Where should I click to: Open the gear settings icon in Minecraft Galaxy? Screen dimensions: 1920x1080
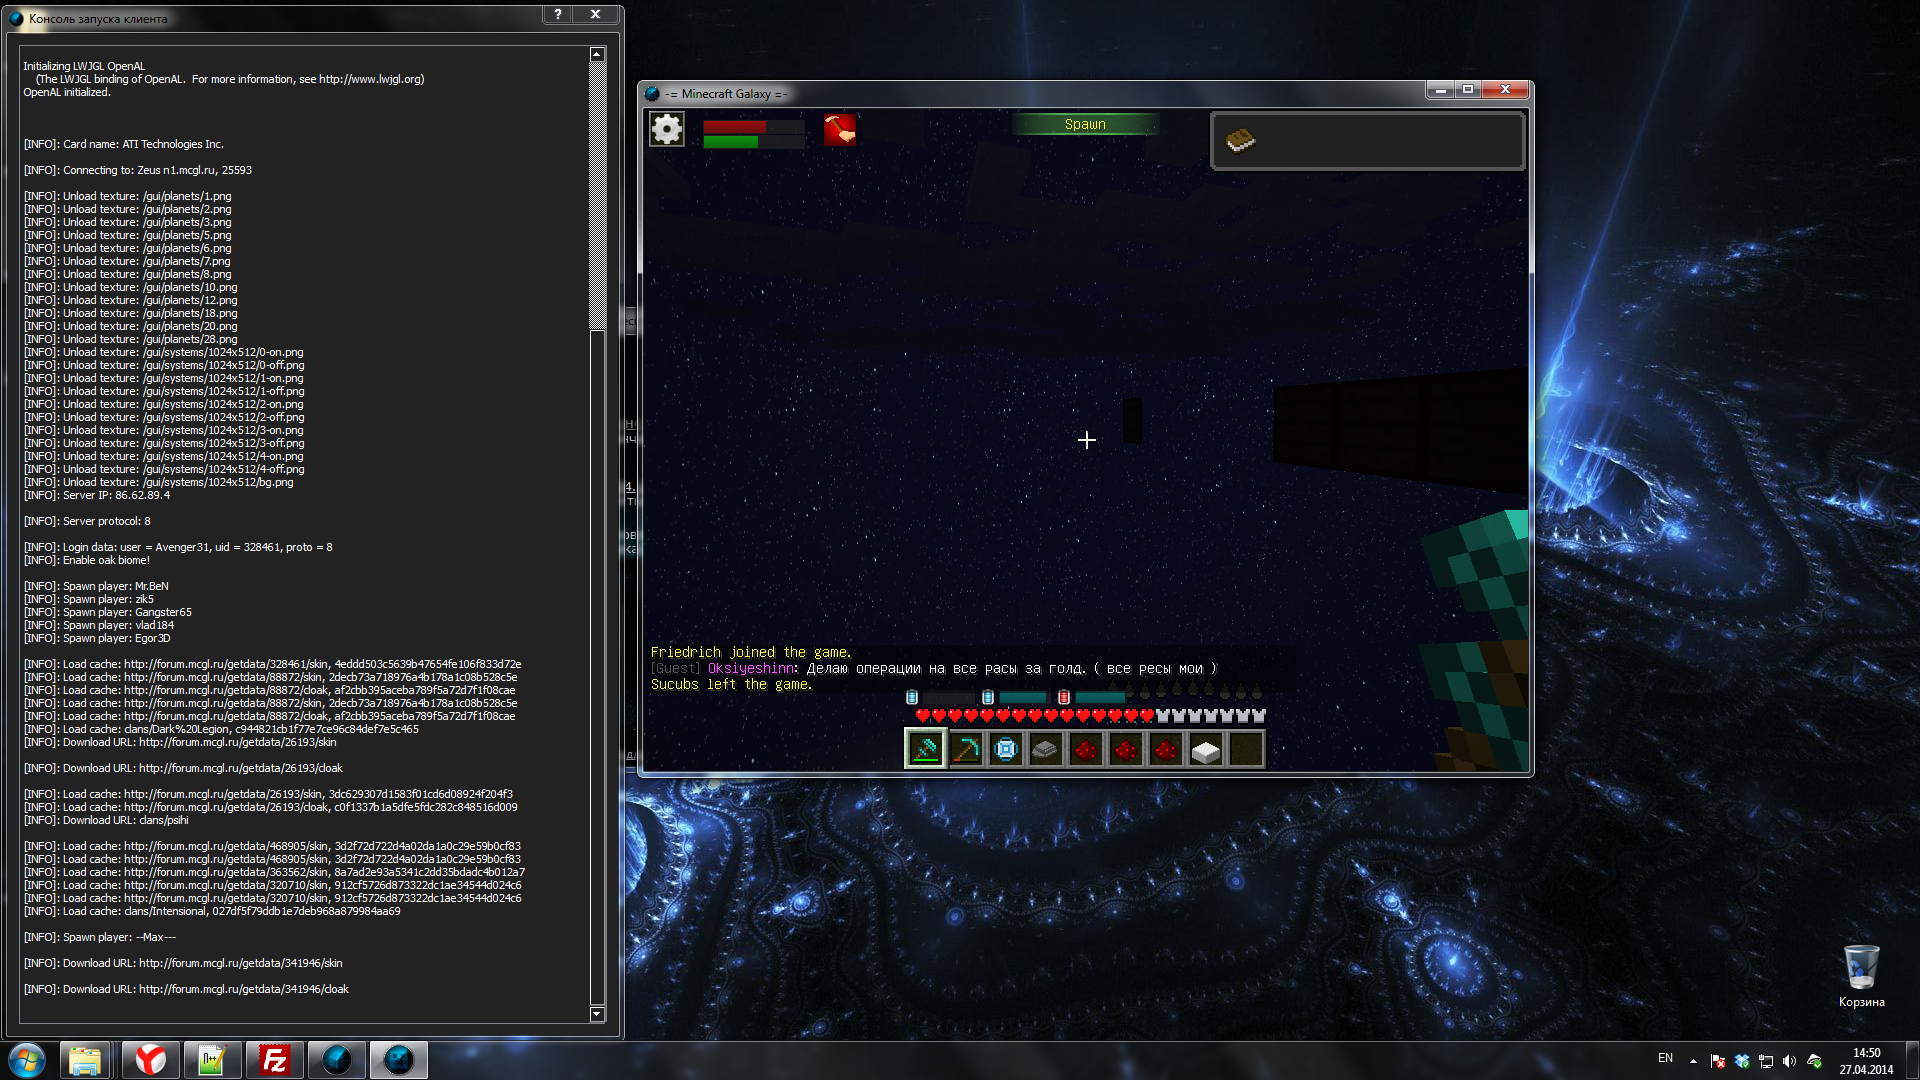667,129
